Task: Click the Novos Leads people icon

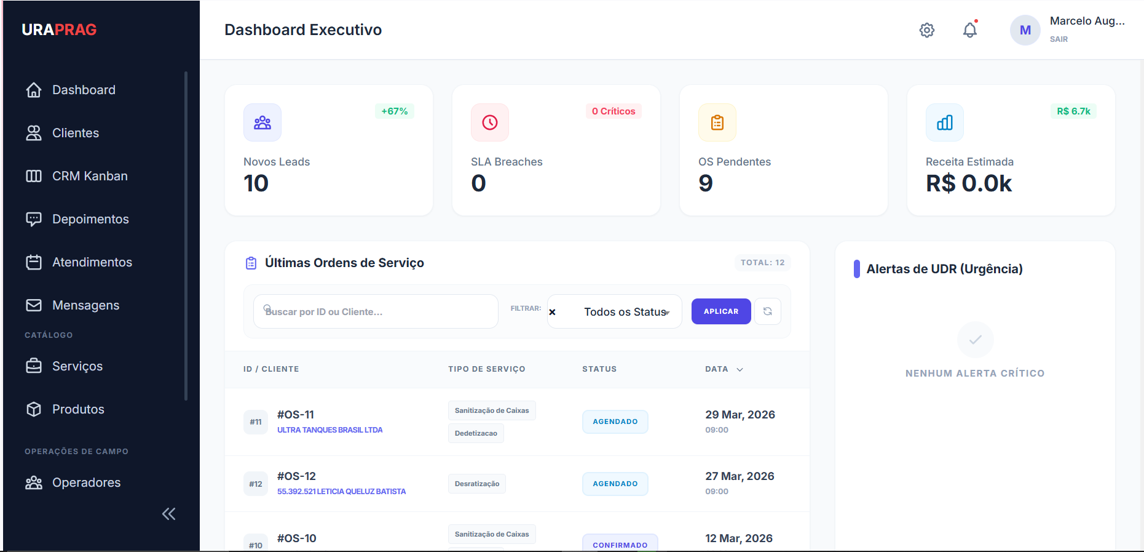Action: click(x=263, y=123)
